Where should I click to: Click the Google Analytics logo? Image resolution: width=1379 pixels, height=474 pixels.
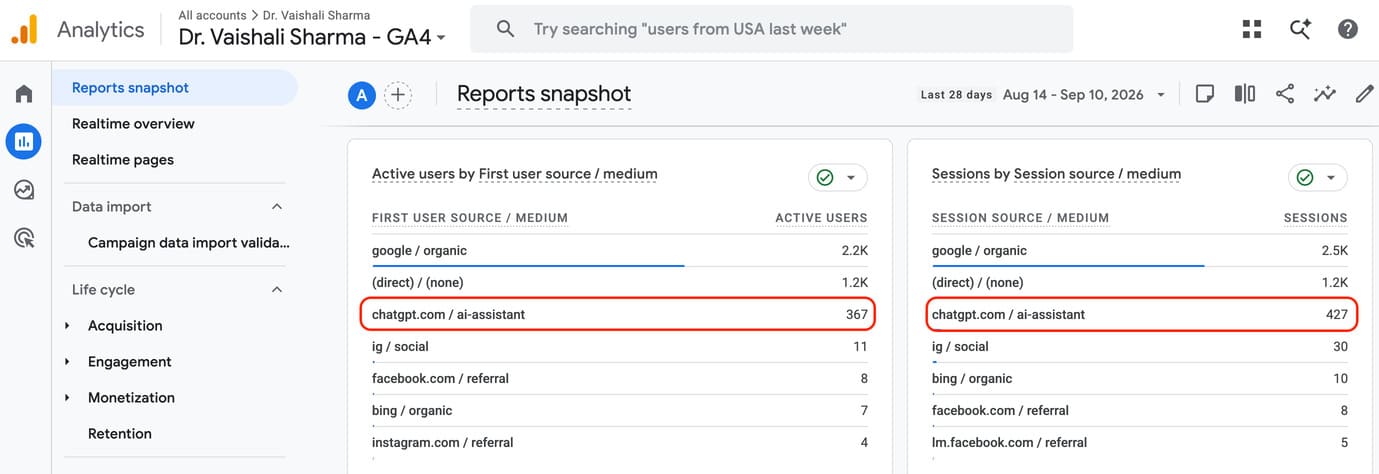pos(24,30)
